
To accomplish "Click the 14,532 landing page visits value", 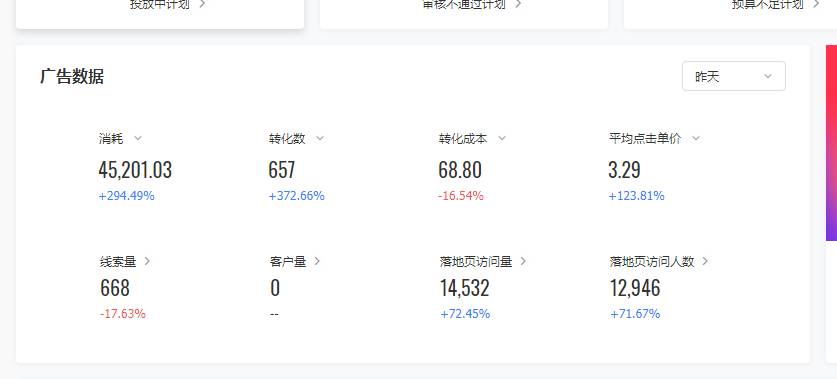I will pos(464,288).
